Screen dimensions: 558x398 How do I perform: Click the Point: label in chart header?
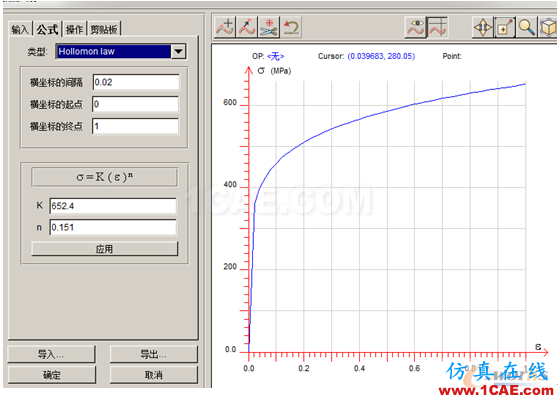pos(452,56)
